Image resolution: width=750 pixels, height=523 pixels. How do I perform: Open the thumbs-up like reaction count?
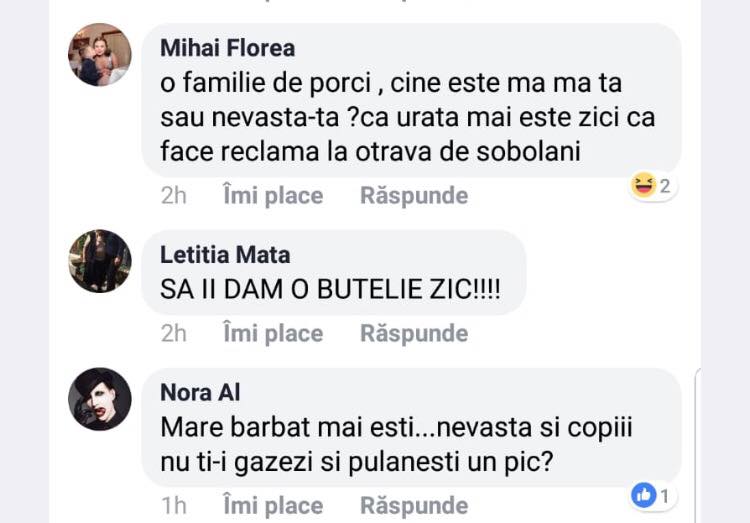tap(653, 494)
